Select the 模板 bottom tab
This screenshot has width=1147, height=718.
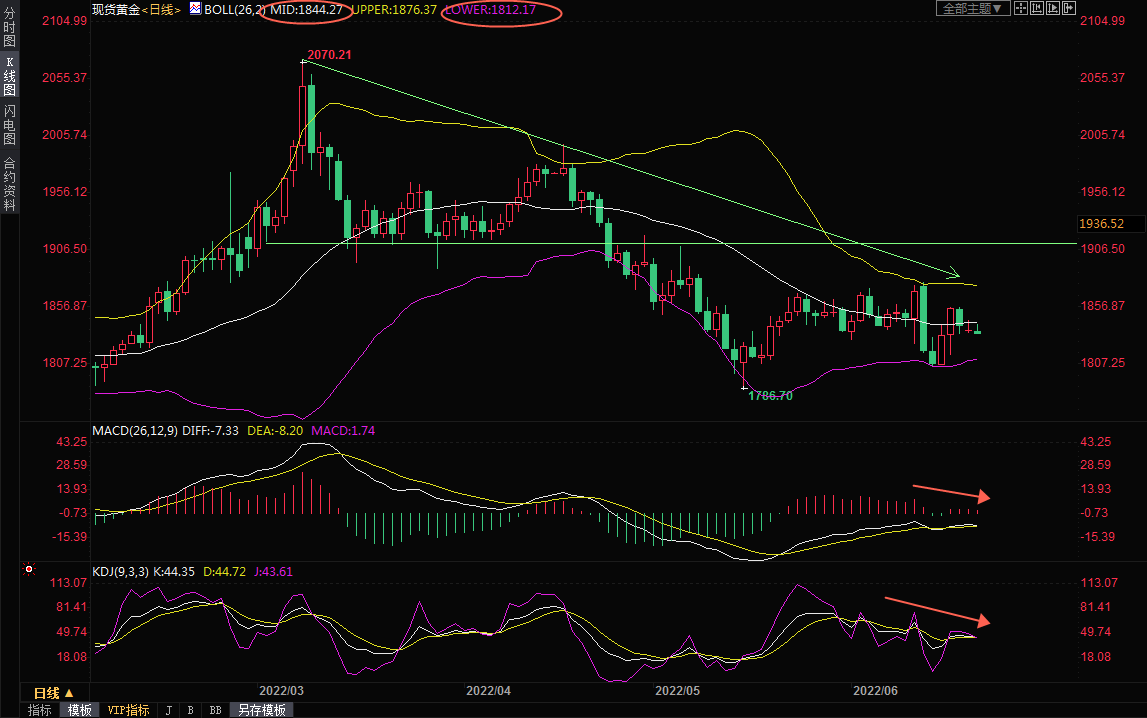click(79, 710)
